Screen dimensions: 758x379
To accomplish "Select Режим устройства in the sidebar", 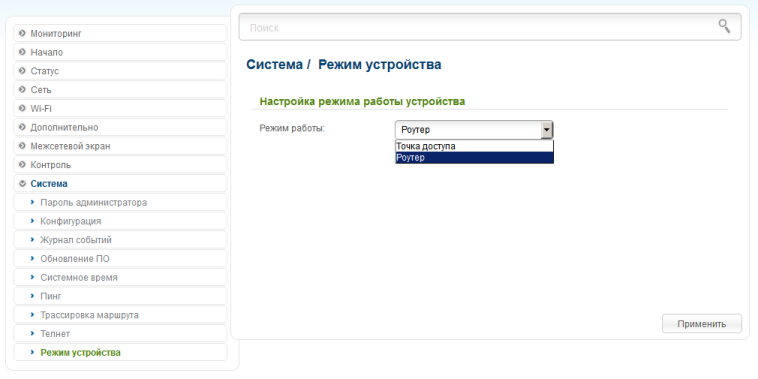I will [x=120, y=352].
